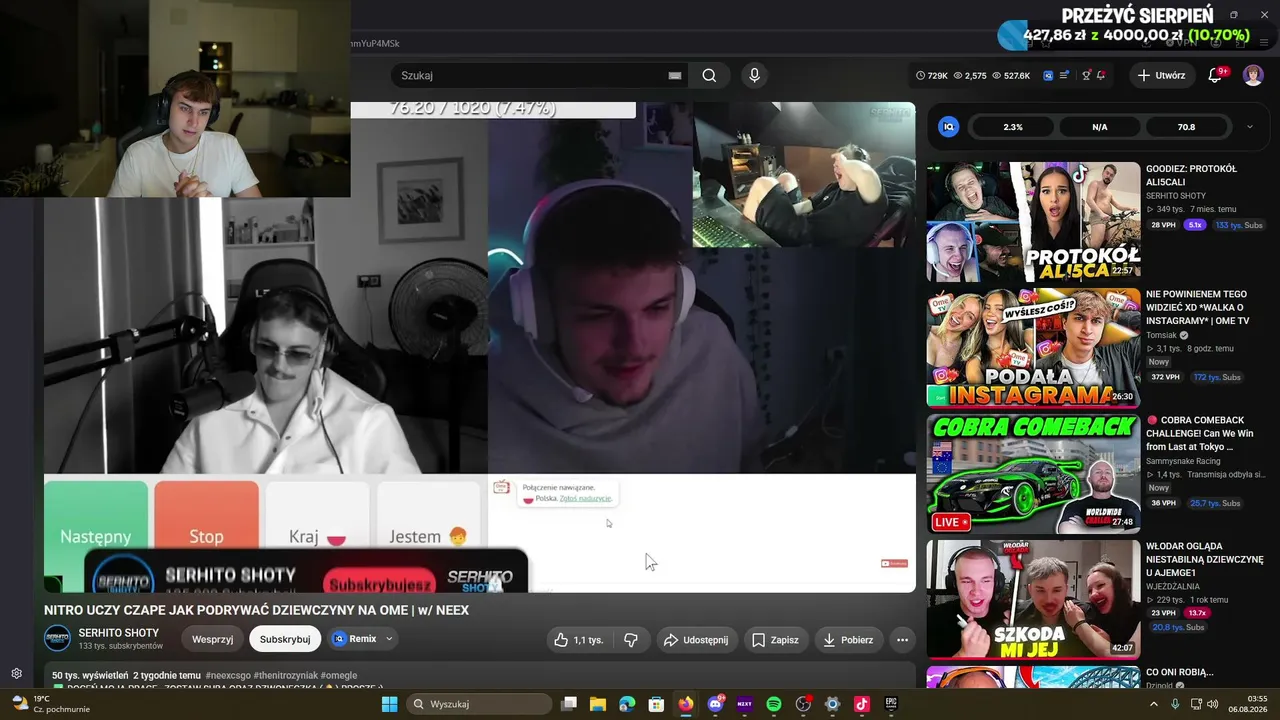This screenshot has height=720, width=1280.
Task: Click the 729K clock stat in header
Action: point(931,75)
